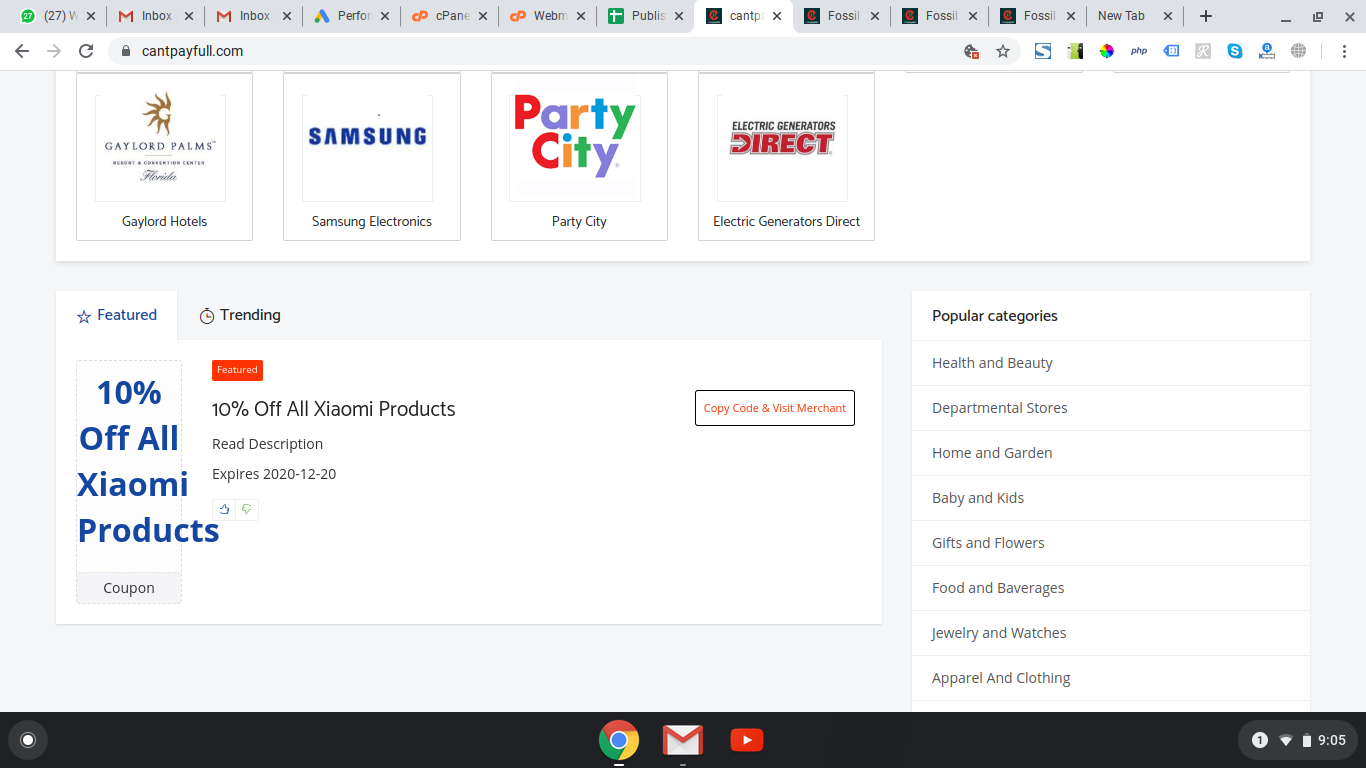Click the Chrome icon on the shelf
Screen dimensions: 1366x768
point(619,740)
